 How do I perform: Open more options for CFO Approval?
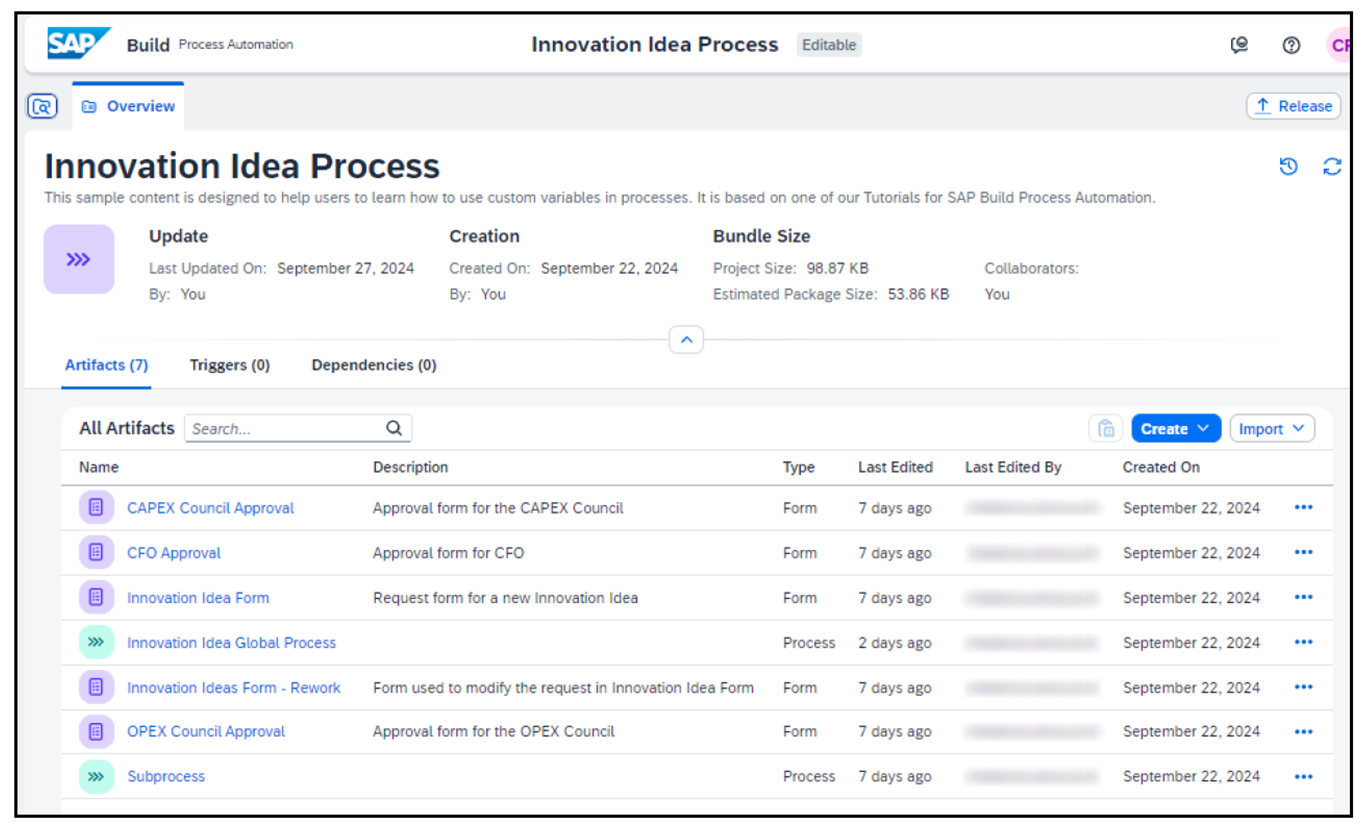pos(1303,552)
